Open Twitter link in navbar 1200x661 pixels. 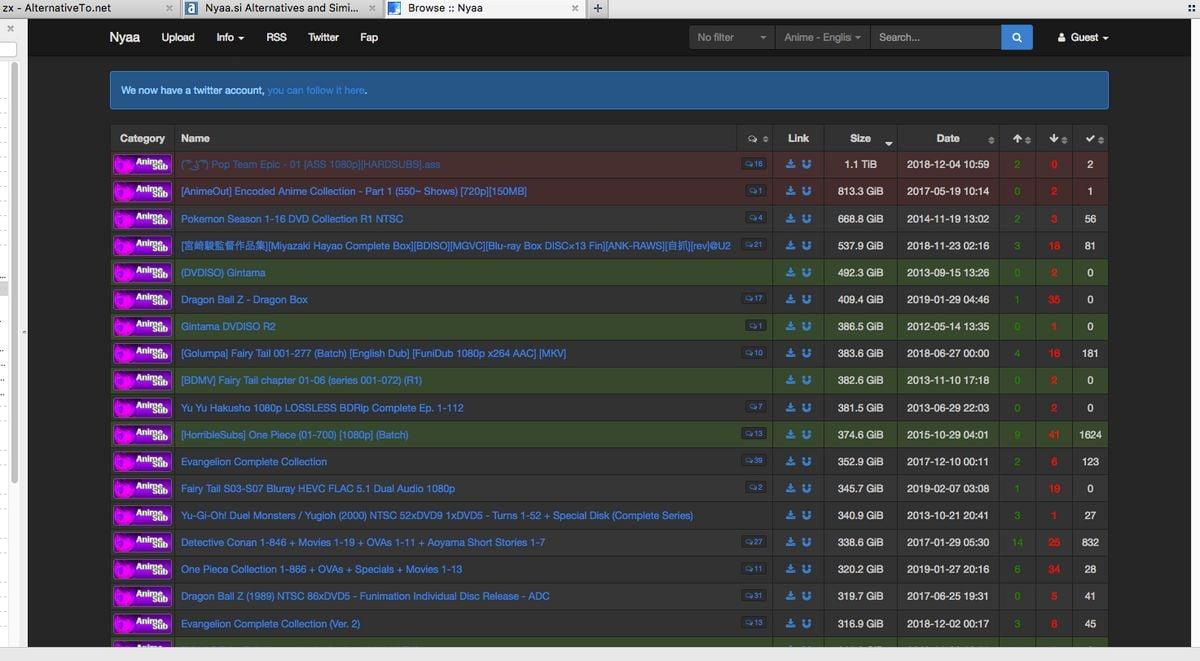323,37
